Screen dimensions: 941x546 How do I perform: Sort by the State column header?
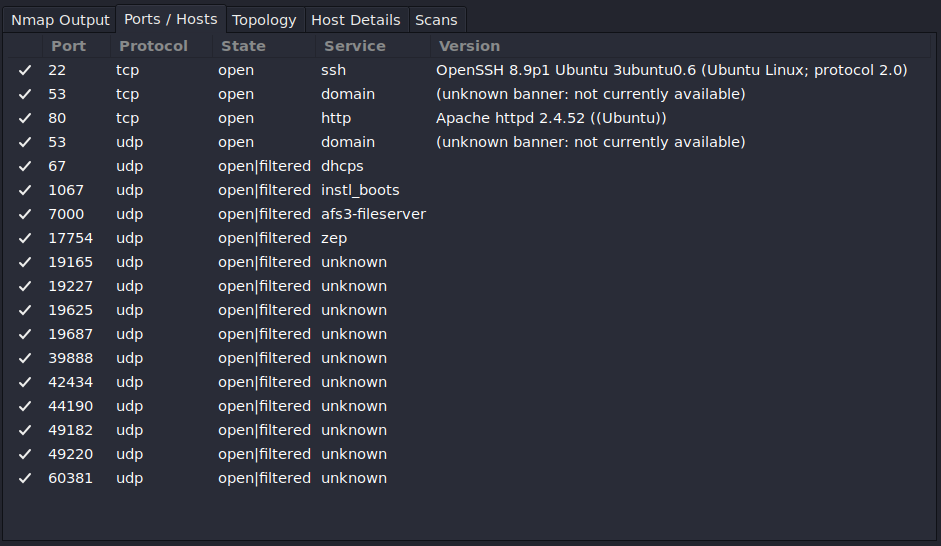click(x=243, y=46)
